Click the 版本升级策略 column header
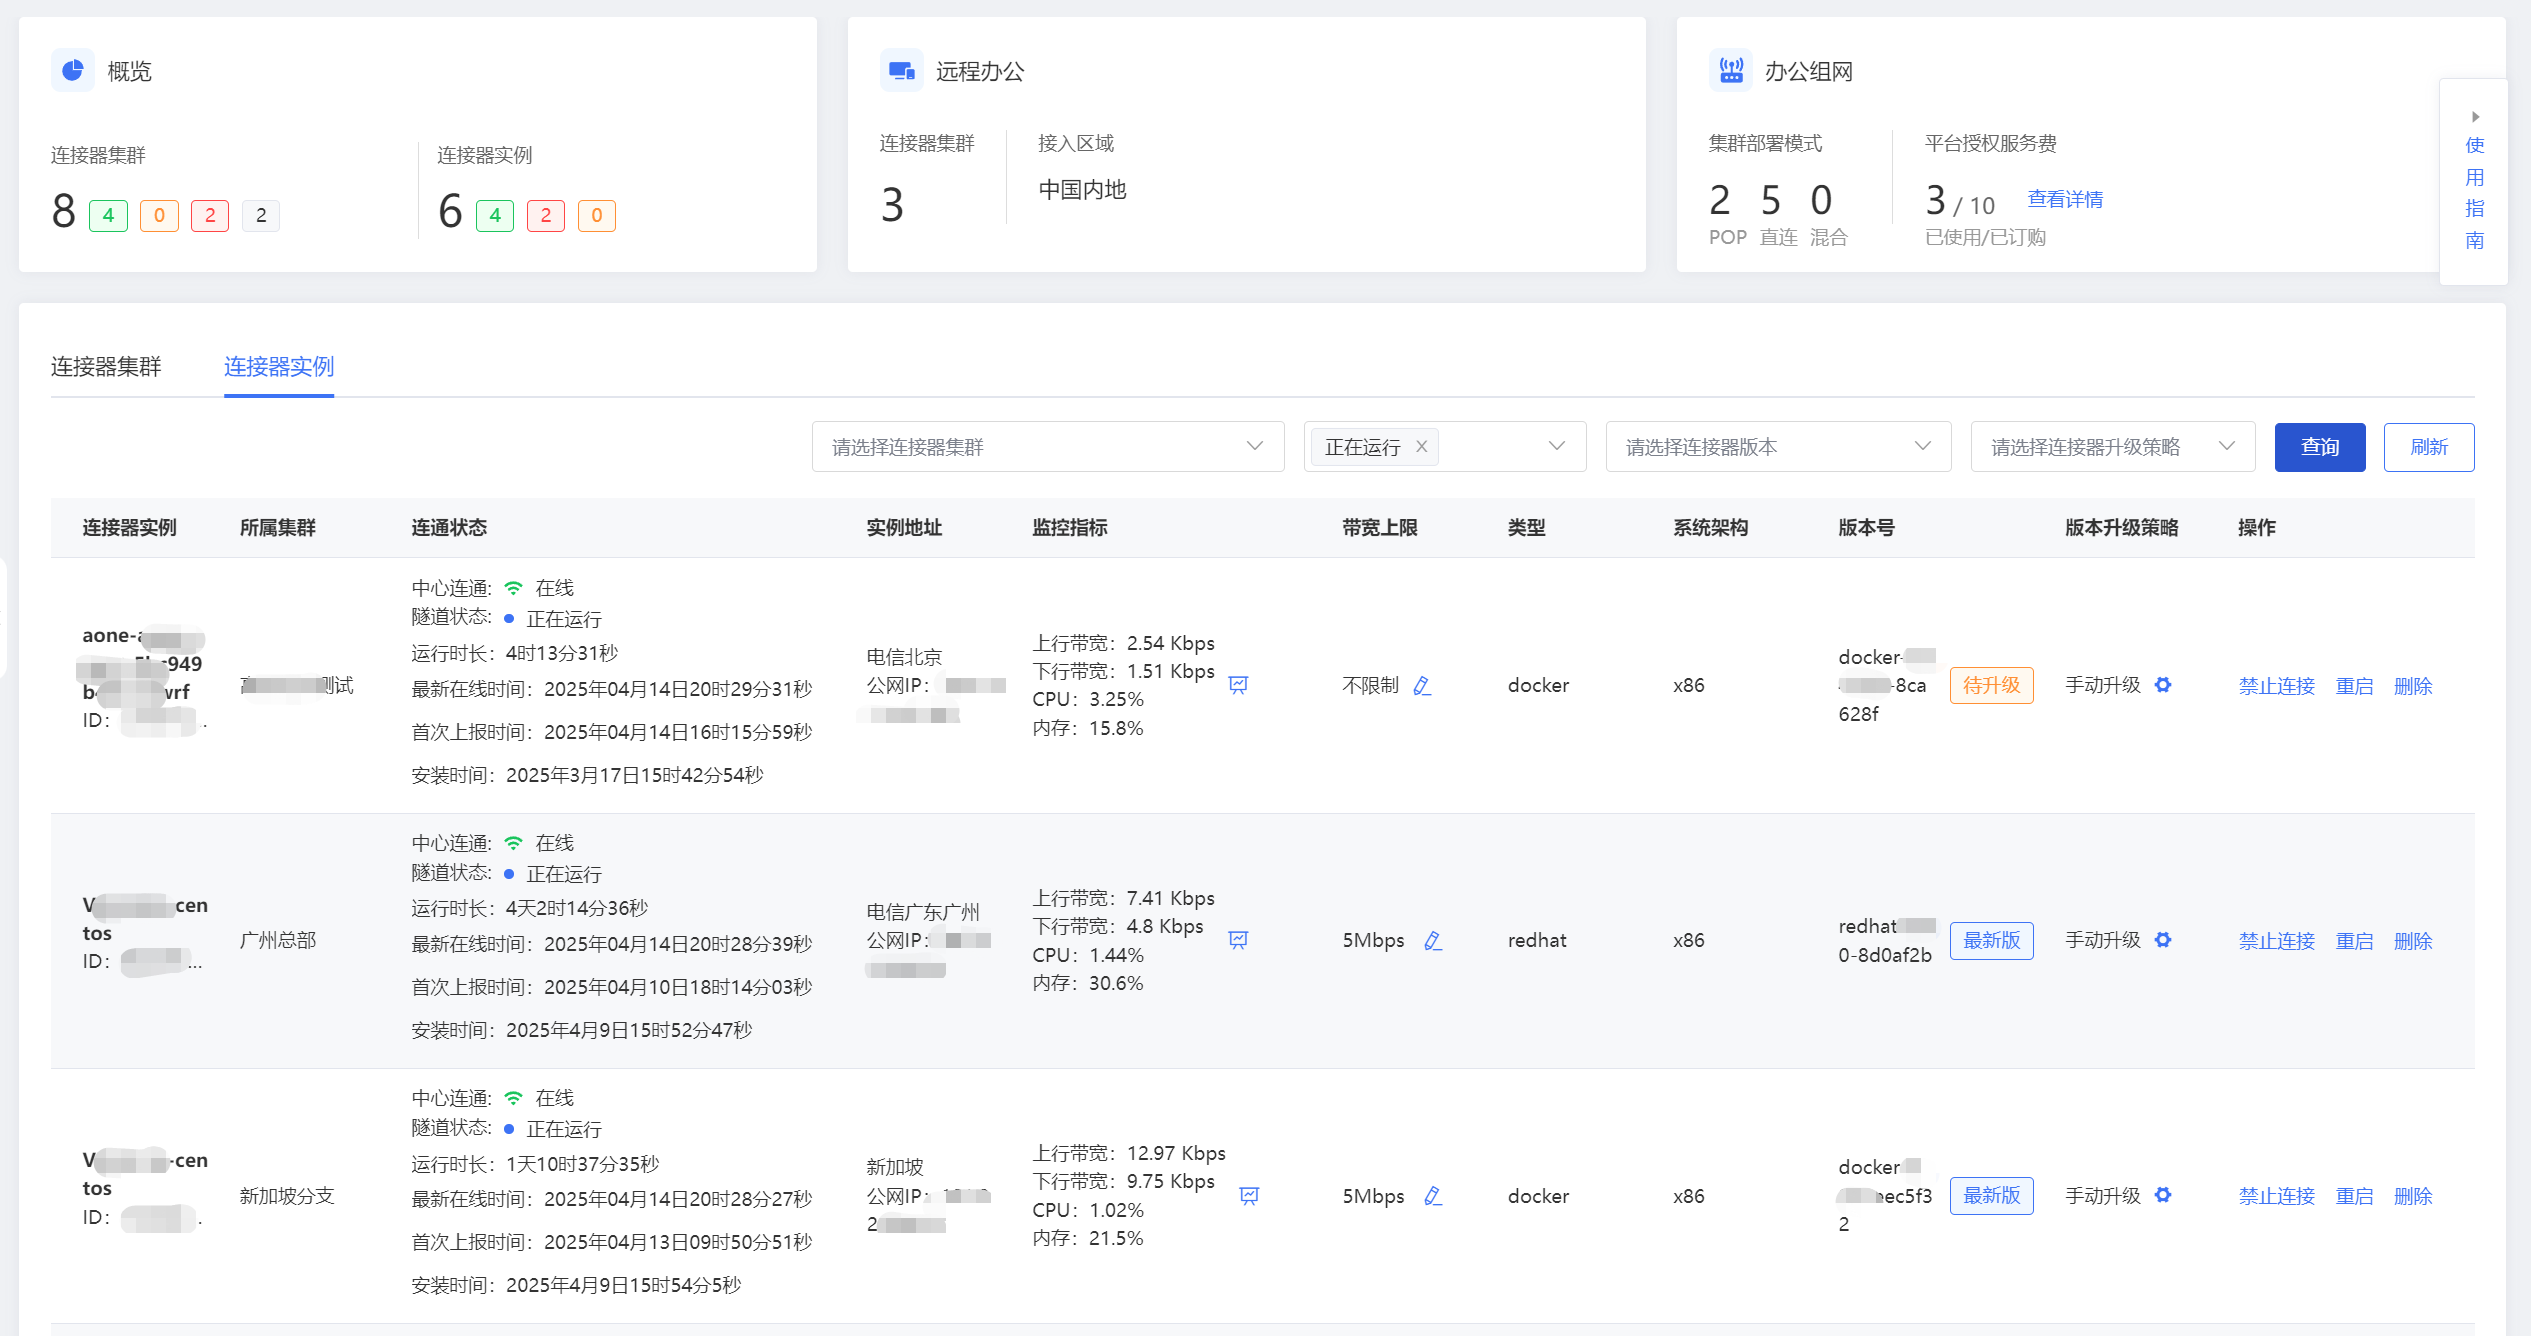Image resolution: width=2531 pixels, height=1336 pixels. pyautogui.click(x=2122, y=527)
